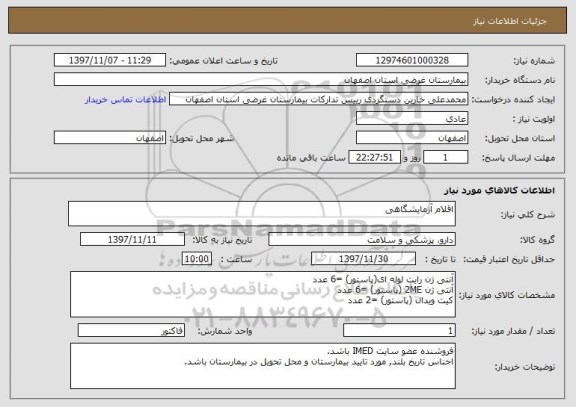The image size is (576, 407).
Task: Click the label ایجاد کننده درخواست
Action: pyautogui.click(x=513, y=100)
